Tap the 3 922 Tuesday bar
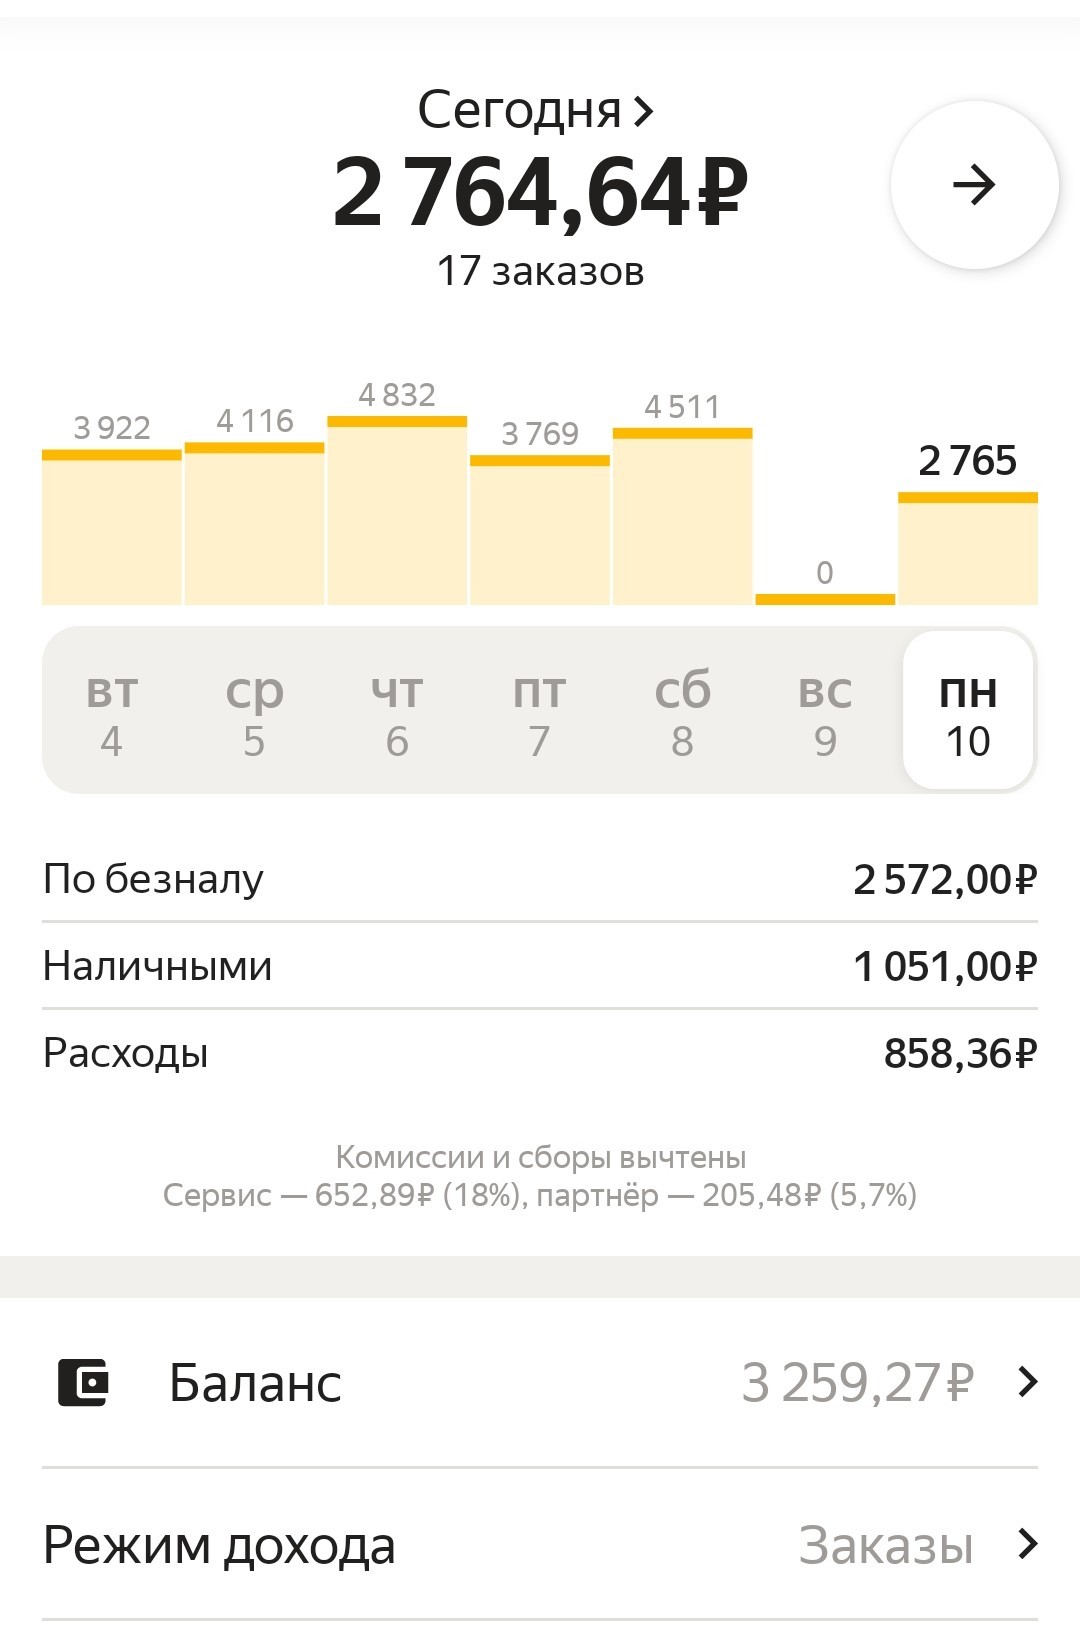The image size is (1080, 1641). click(112, 527)
